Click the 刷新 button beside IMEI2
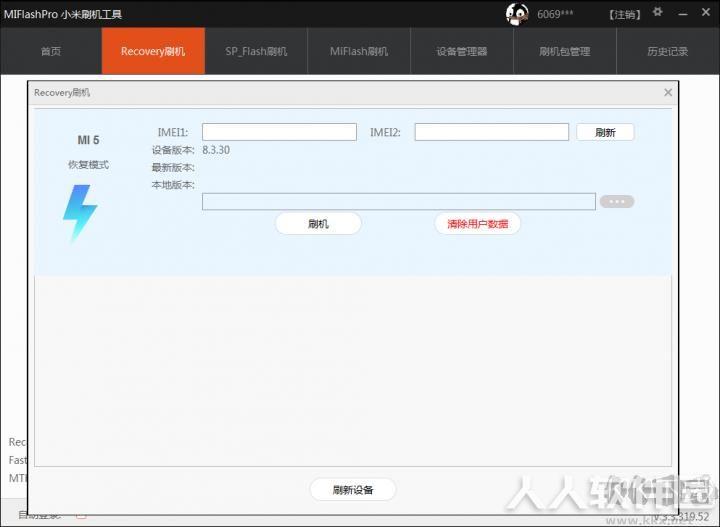 click(x=605, y=132)
